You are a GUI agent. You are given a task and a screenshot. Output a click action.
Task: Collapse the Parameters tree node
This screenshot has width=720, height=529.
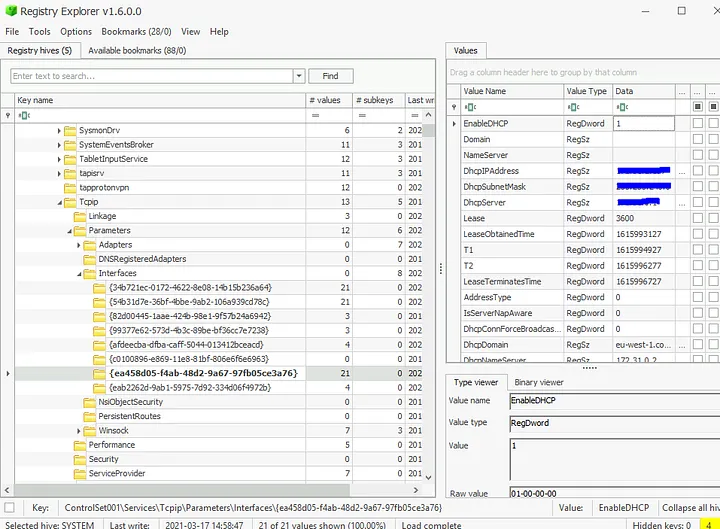[x=69, y=231]
